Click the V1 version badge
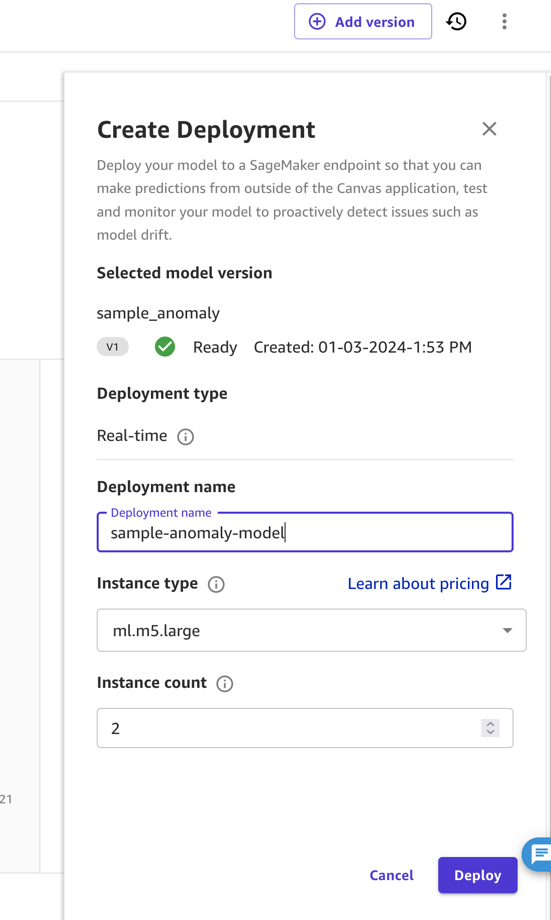 tap(112, 347)
